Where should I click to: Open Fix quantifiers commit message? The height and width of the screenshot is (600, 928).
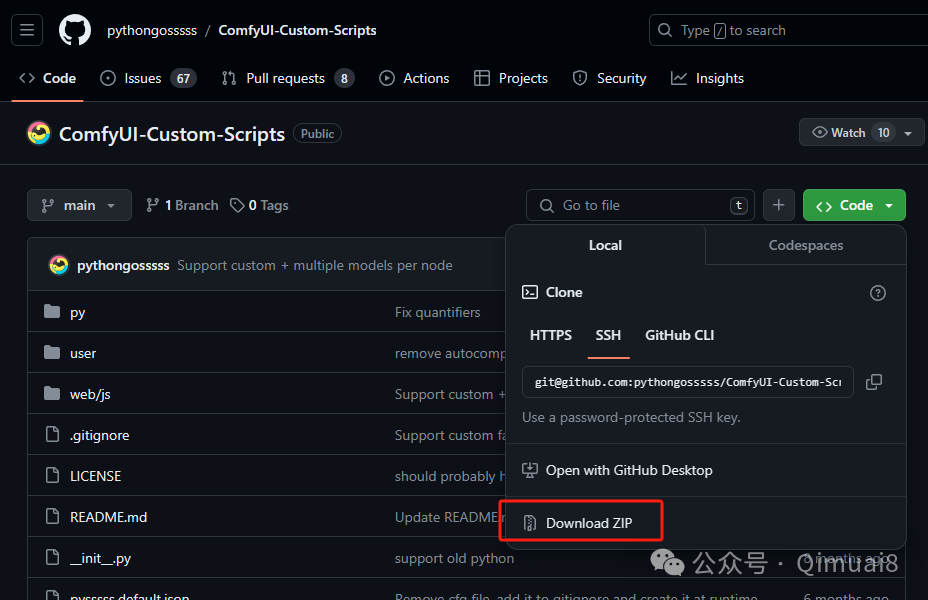[437, 312]
